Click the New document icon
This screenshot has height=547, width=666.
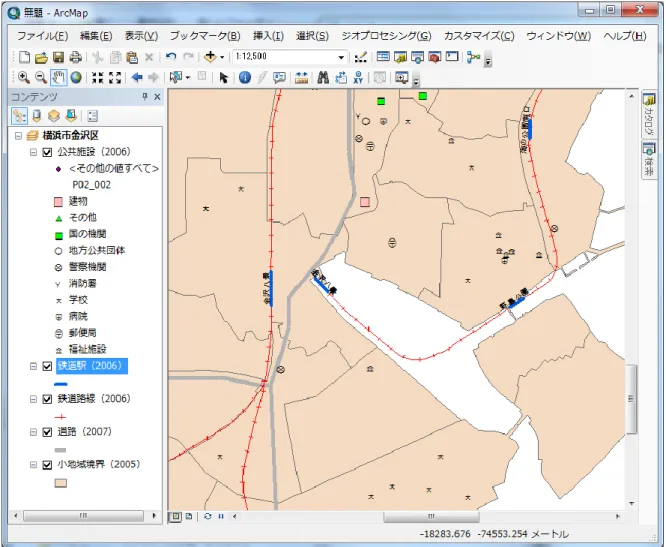tap(25, 57)
